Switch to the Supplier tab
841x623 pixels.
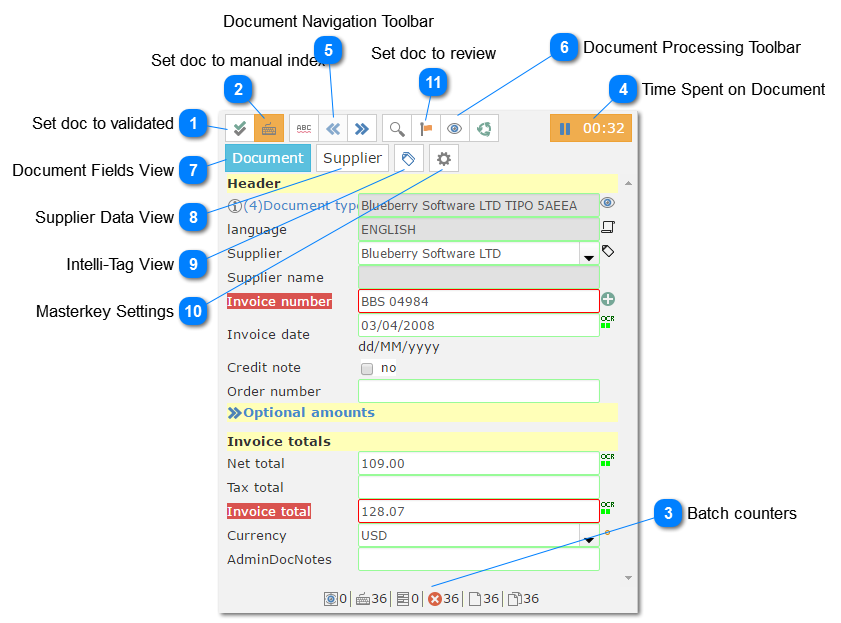coord(352,158)
